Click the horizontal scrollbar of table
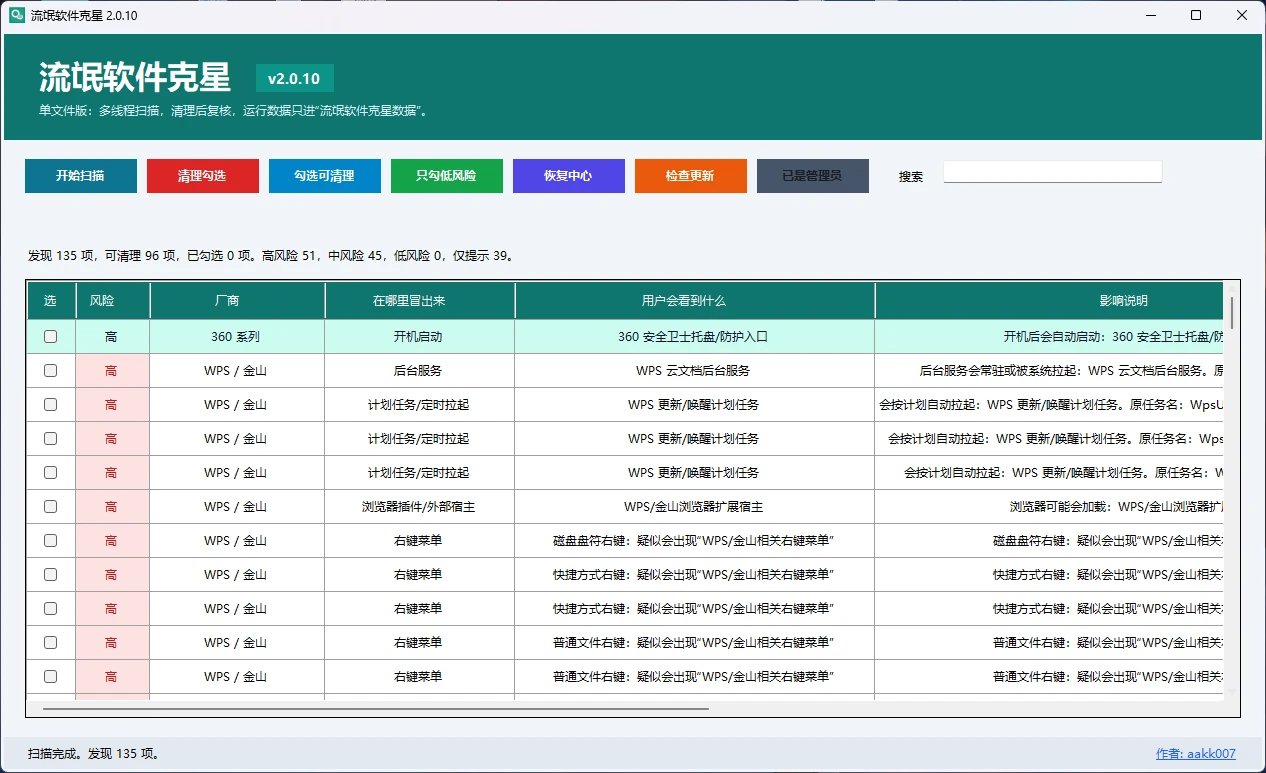The image size is (1266, 773). (375, 708)
